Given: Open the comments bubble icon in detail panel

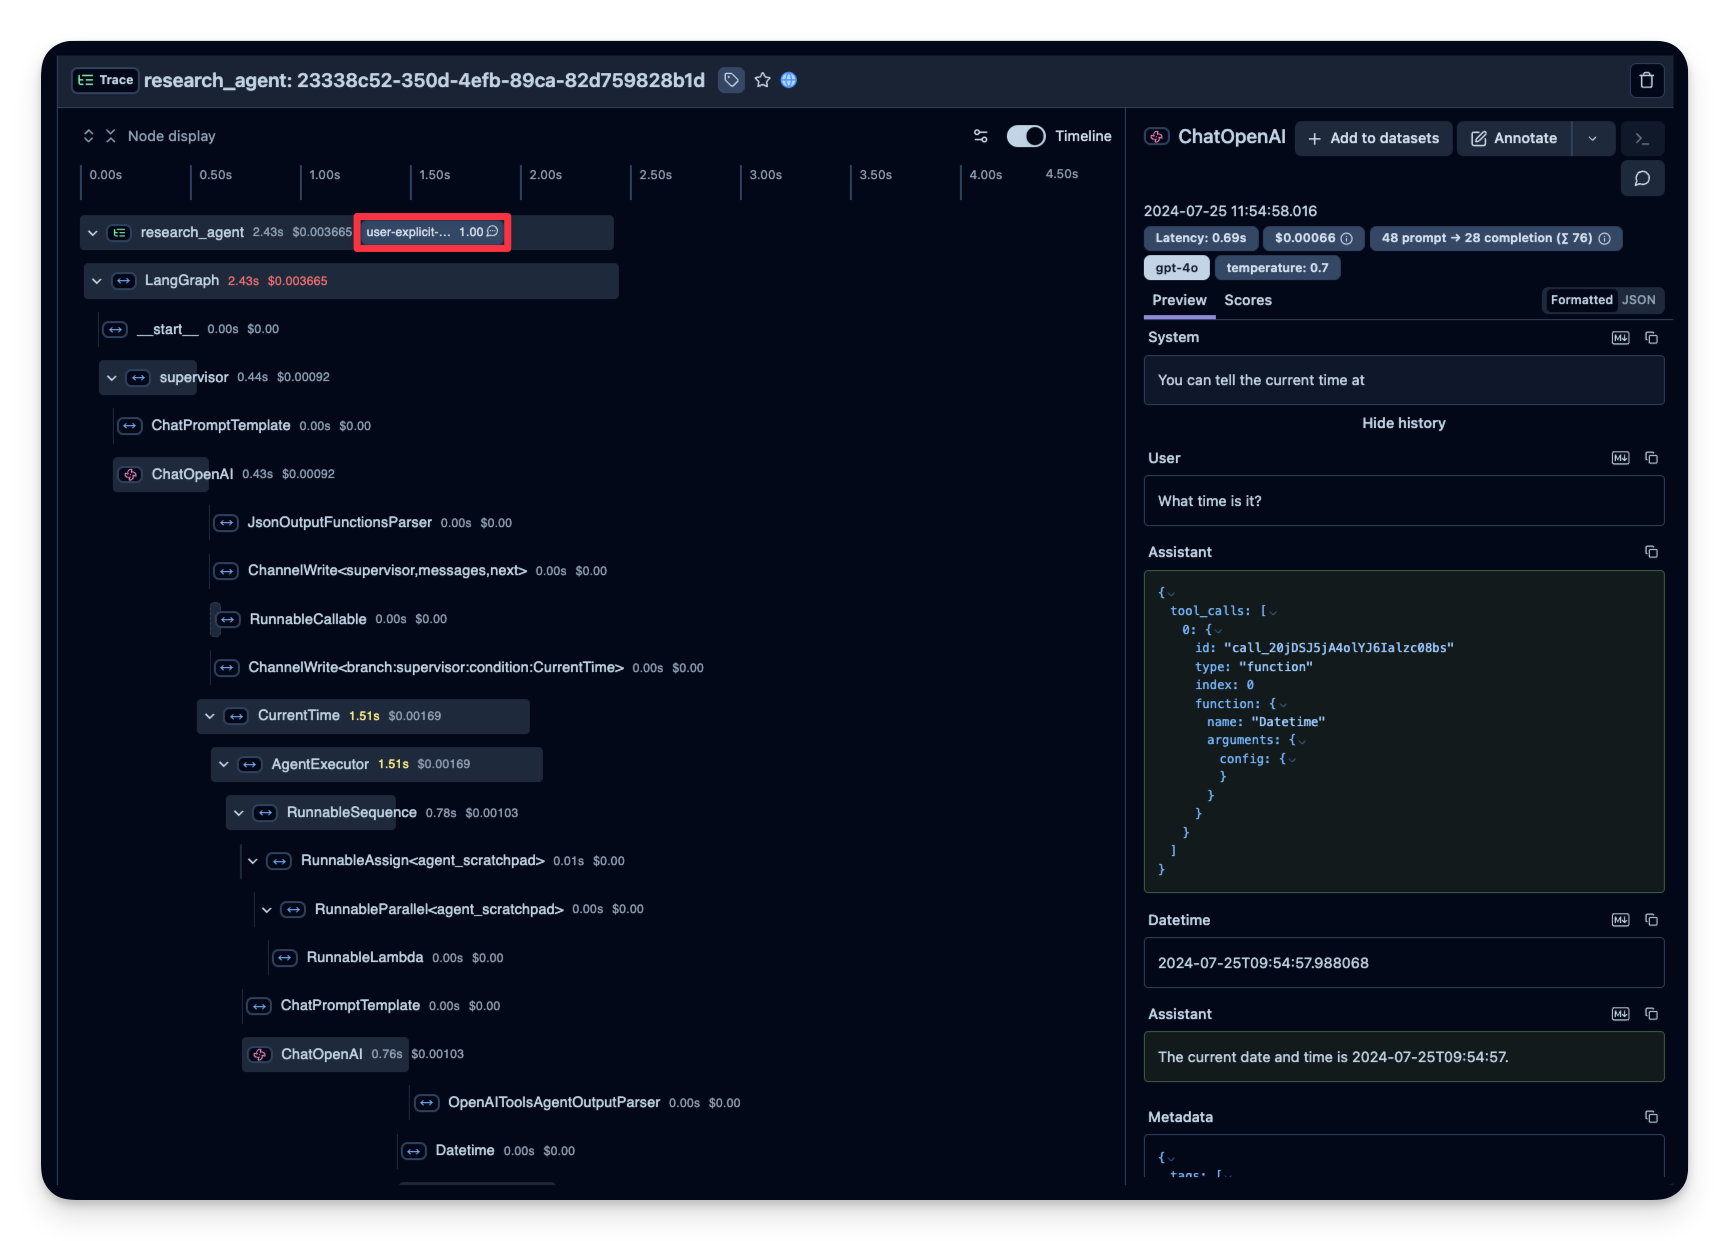Looking at the screenshot, I should coord(1642,179).
